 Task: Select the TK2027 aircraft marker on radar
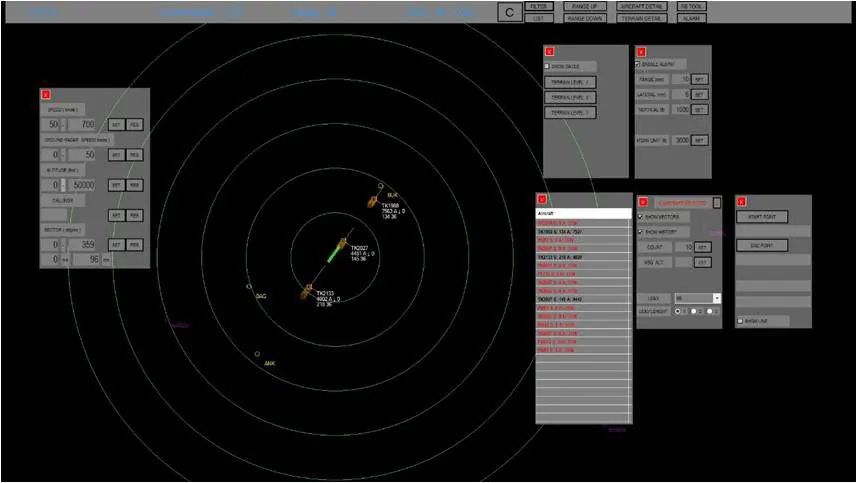point(343,243)
